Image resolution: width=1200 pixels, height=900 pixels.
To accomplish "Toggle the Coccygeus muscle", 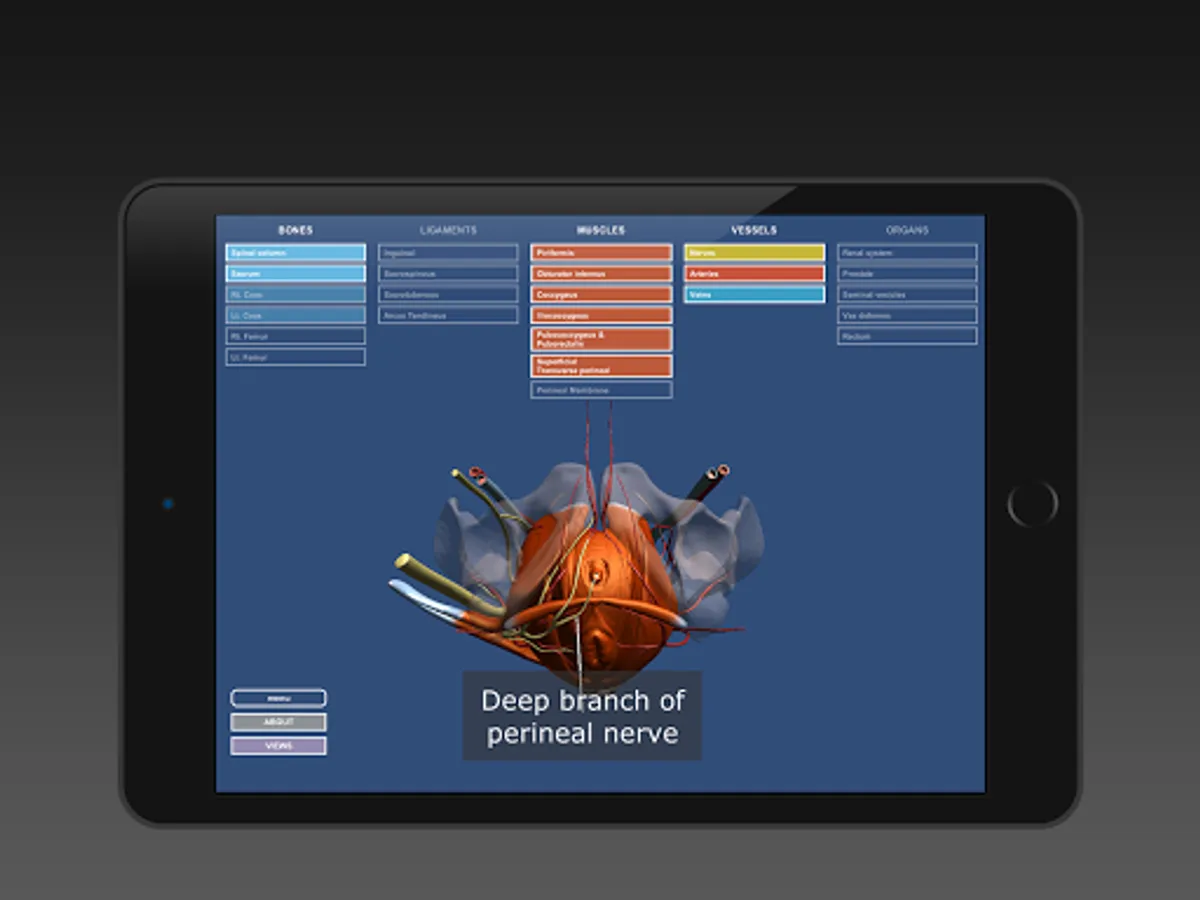I will click(x=600, y=294).
